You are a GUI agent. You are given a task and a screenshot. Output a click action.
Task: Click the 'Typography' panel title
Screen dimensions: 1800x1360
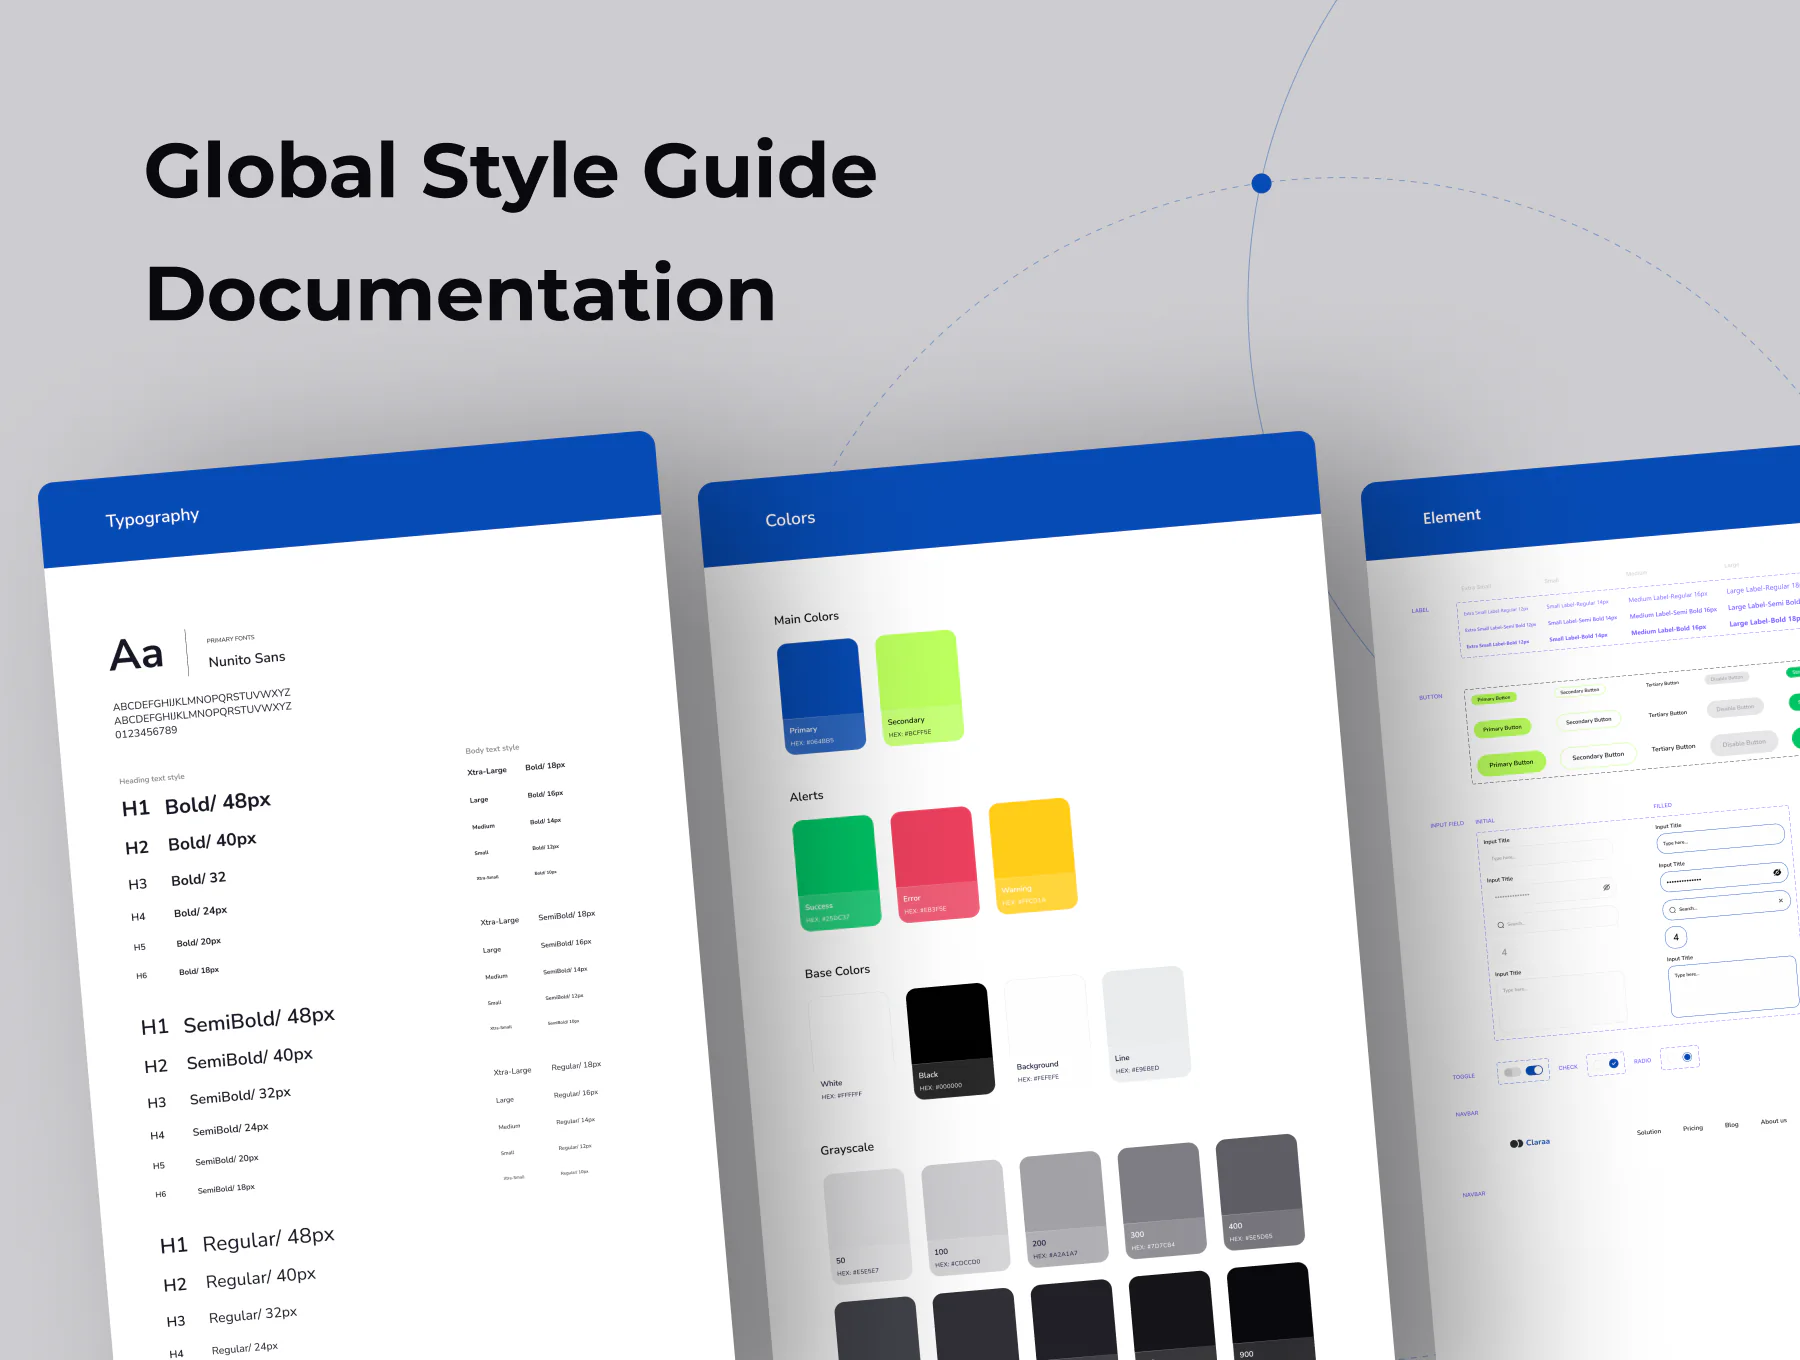[x=152, y=517]
